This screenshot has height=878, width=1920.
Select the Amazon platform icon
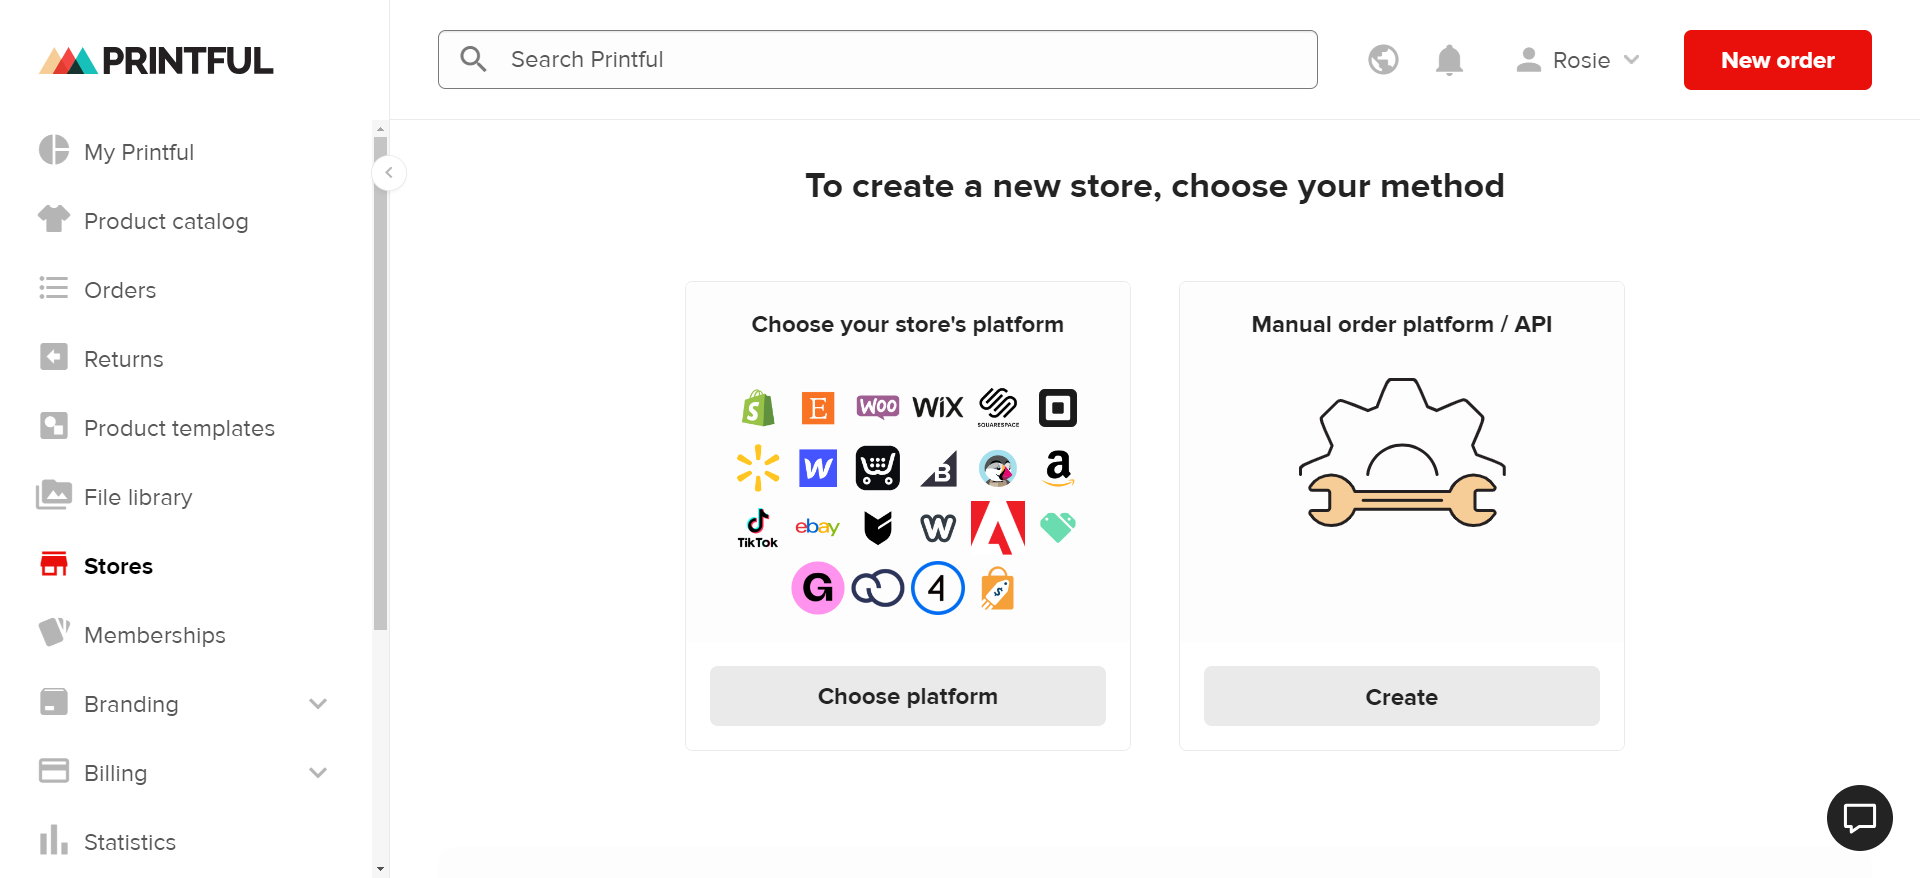(1058, 468)
